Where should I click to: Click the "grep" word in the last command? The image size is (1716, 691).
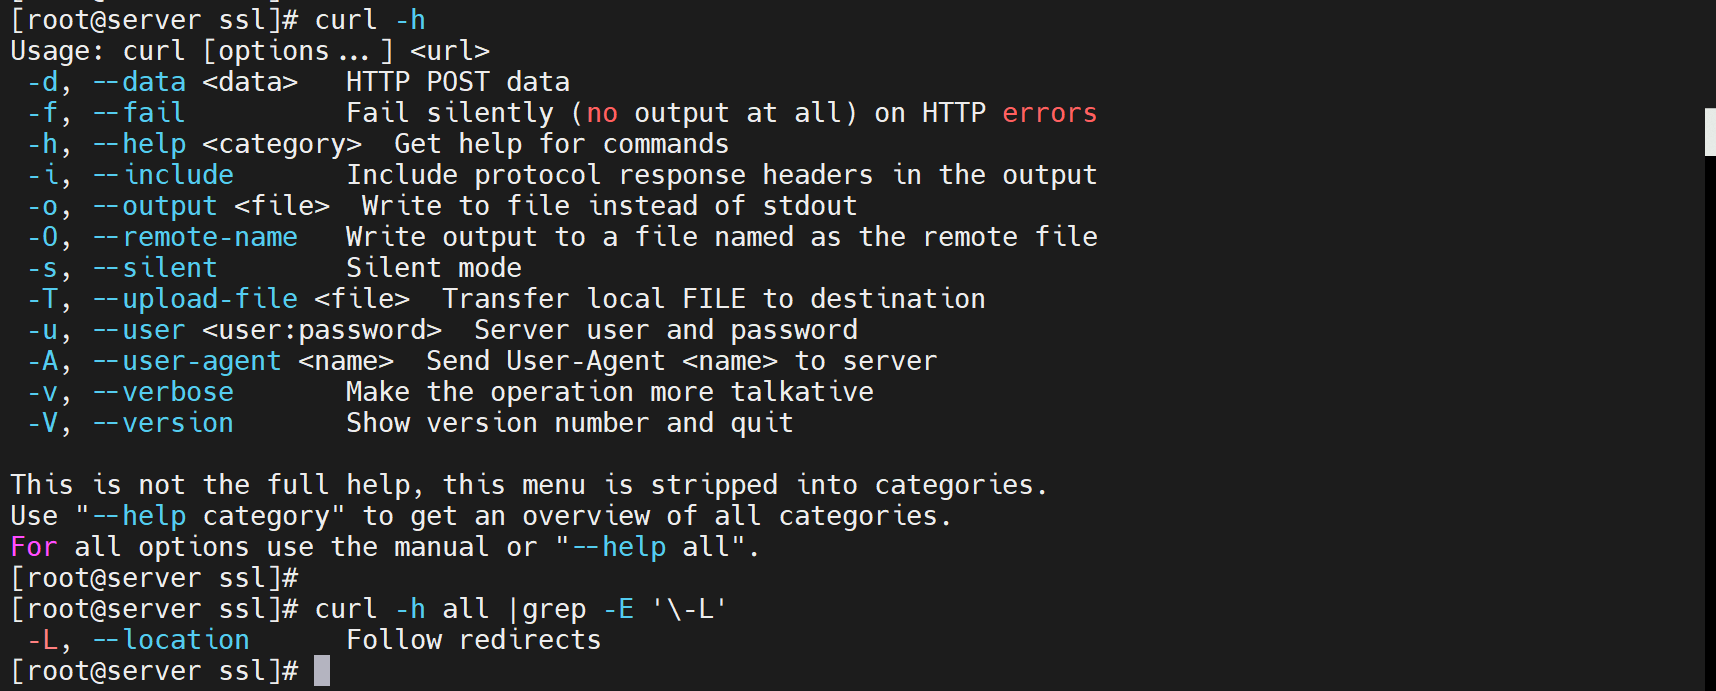[x=554, y=609]
